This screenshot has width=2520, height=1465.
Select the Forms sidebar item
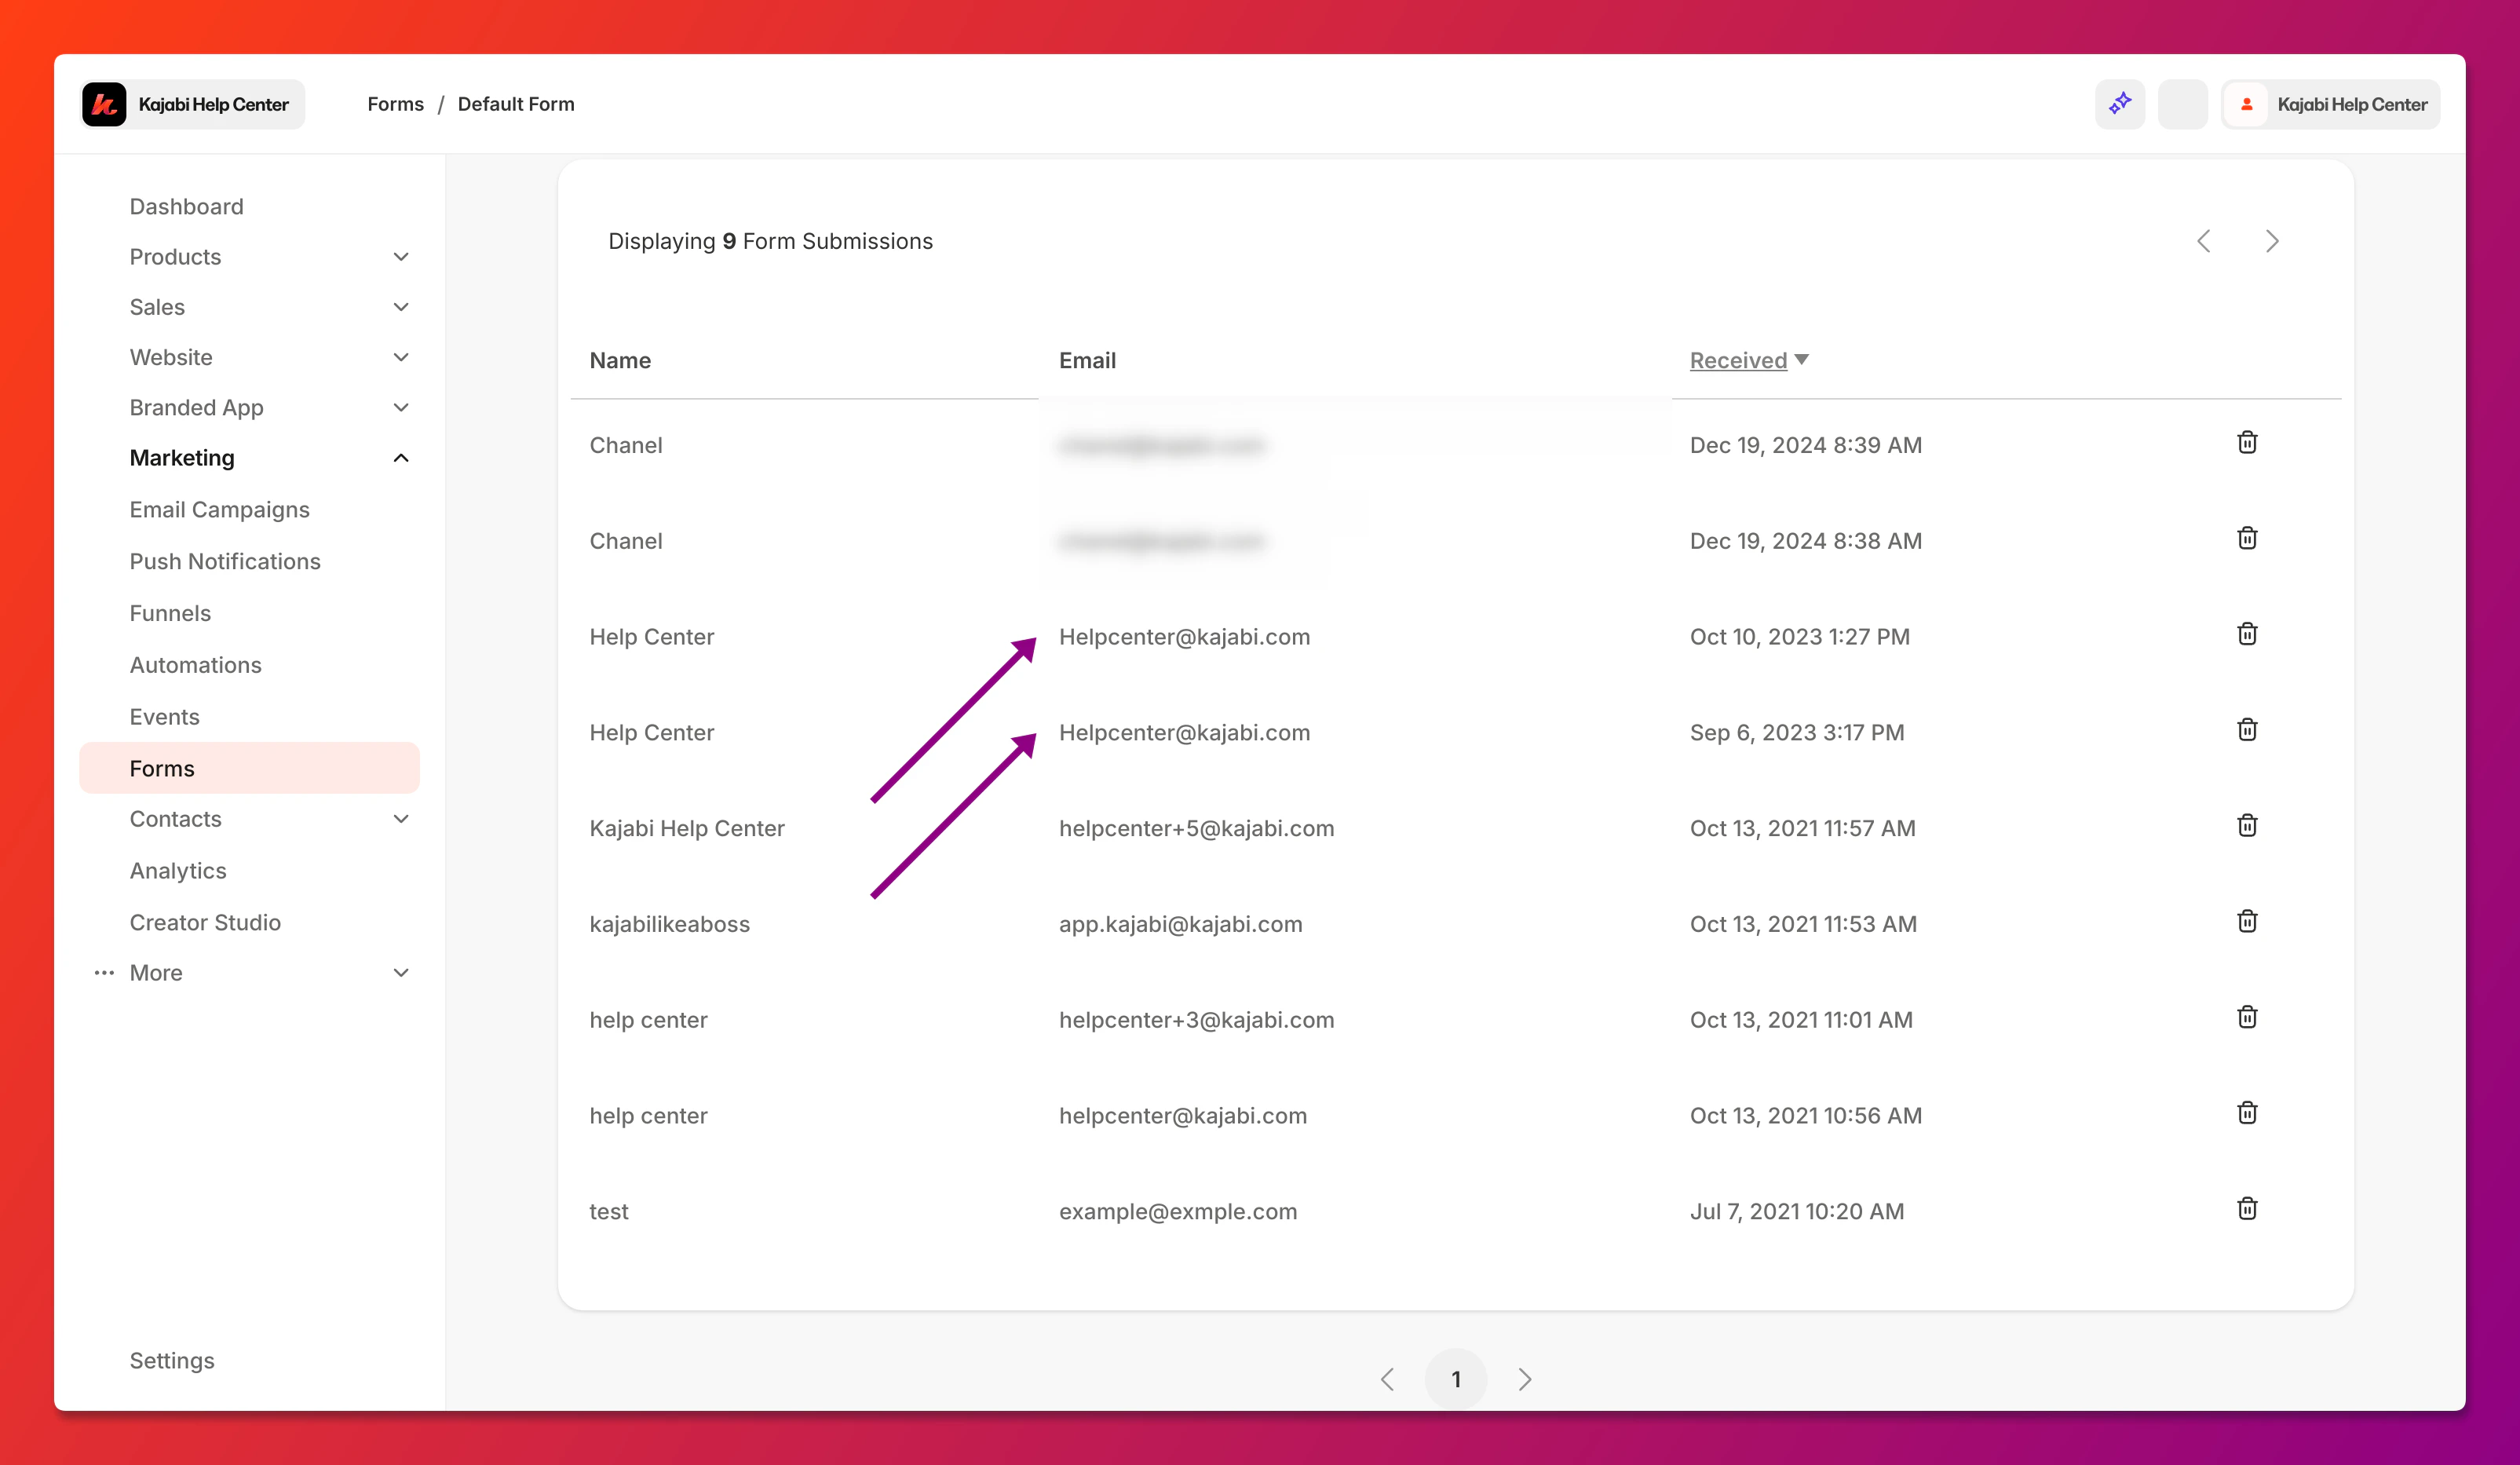pyautogui.click(x=249, y=768)
